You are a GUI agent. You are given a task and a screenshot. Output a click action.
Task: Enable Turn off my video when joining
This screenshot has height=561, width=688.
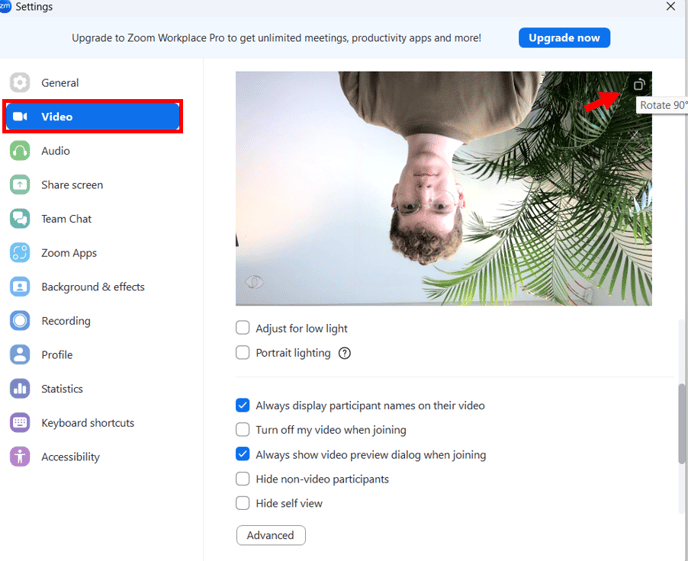[243, 430]
